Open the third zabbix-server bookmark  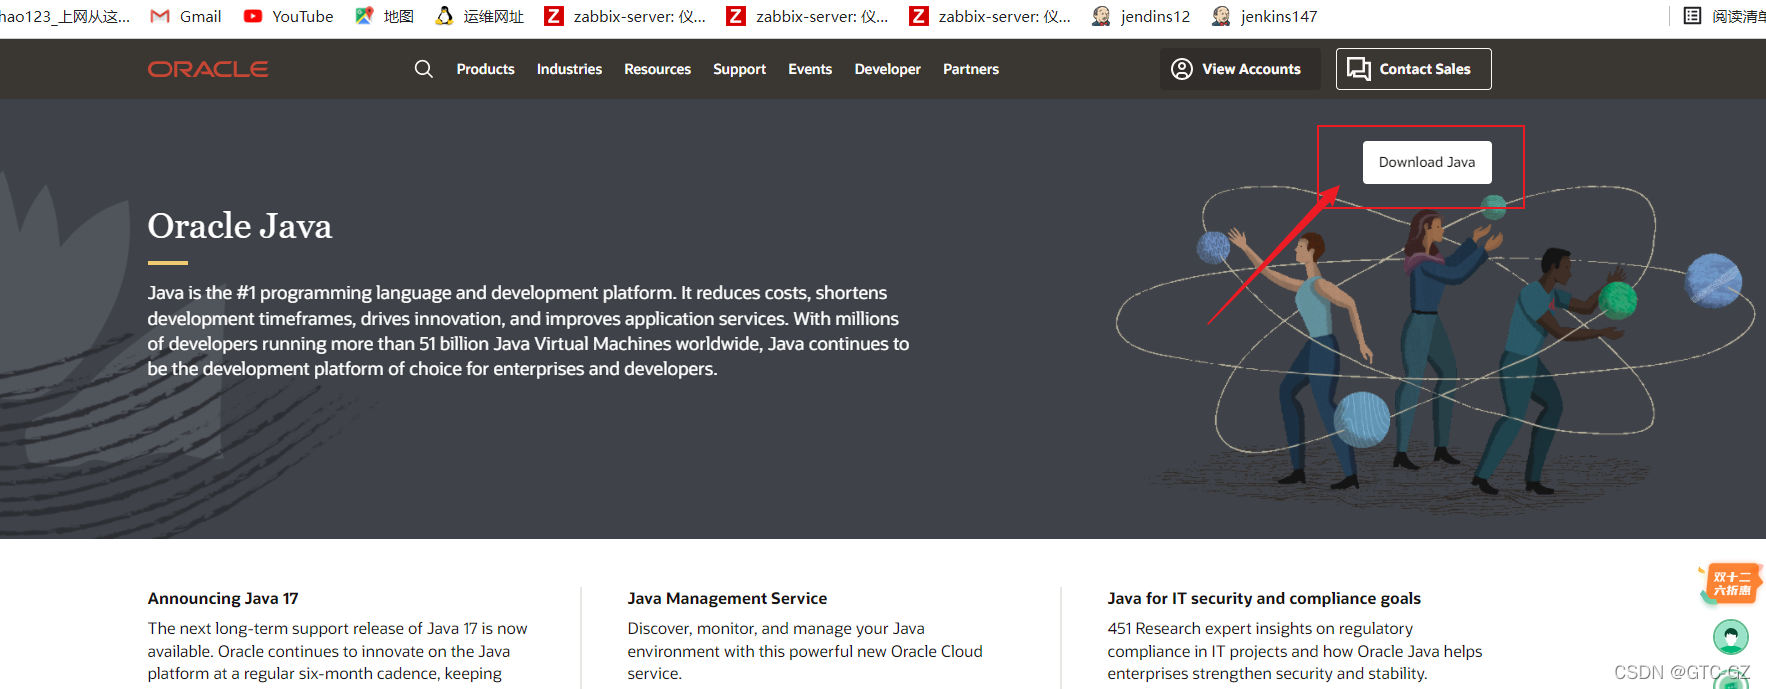coord(990,16)
